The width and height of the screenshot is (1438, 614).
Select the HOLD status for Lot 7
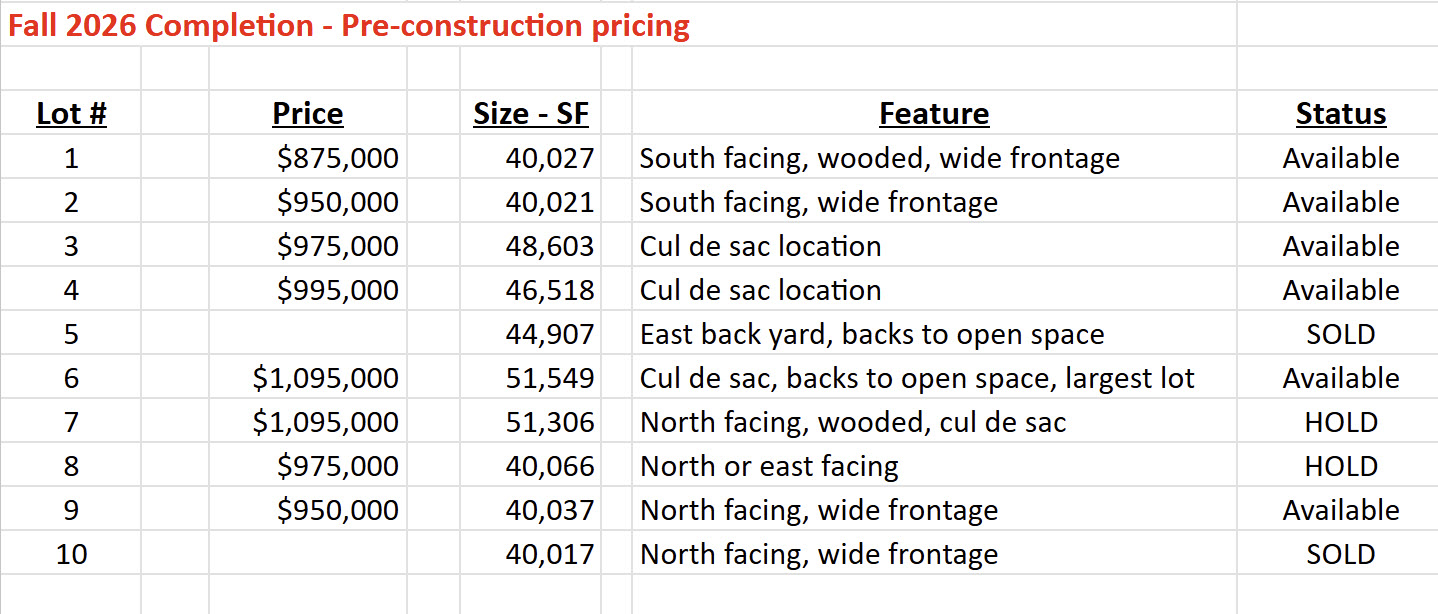(1341, 422)
